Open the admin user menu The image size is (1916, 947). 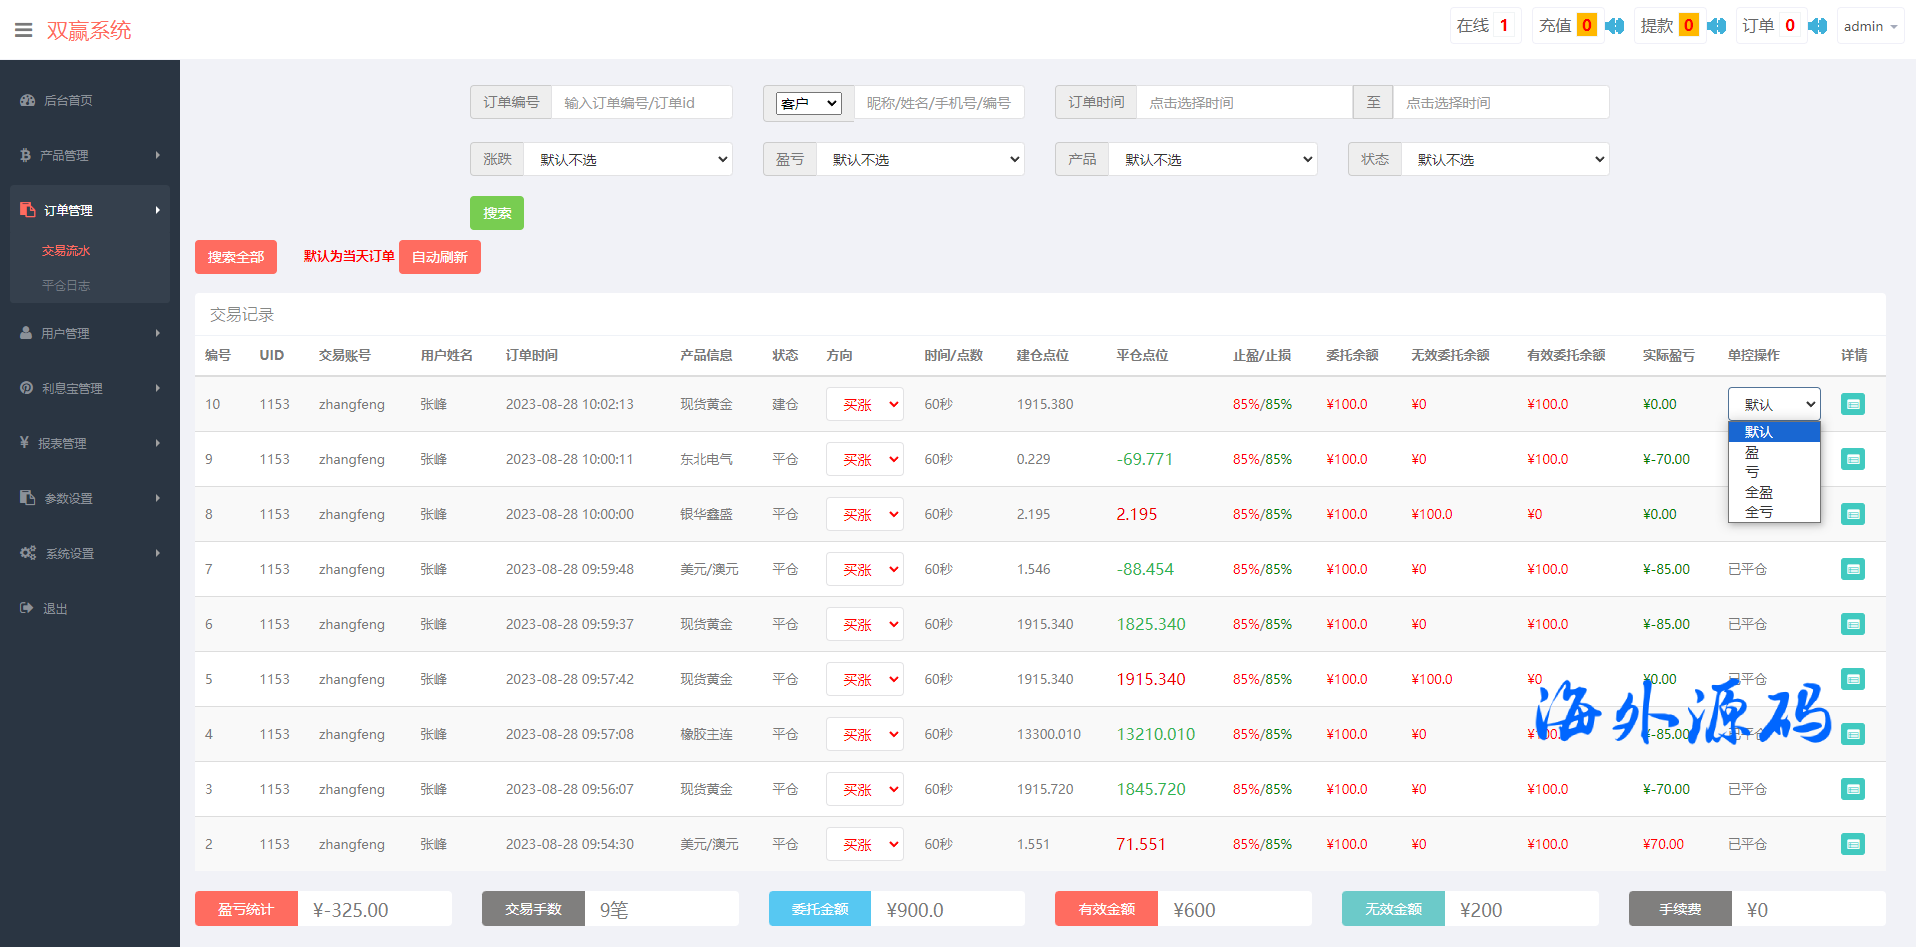(1870, 26)
